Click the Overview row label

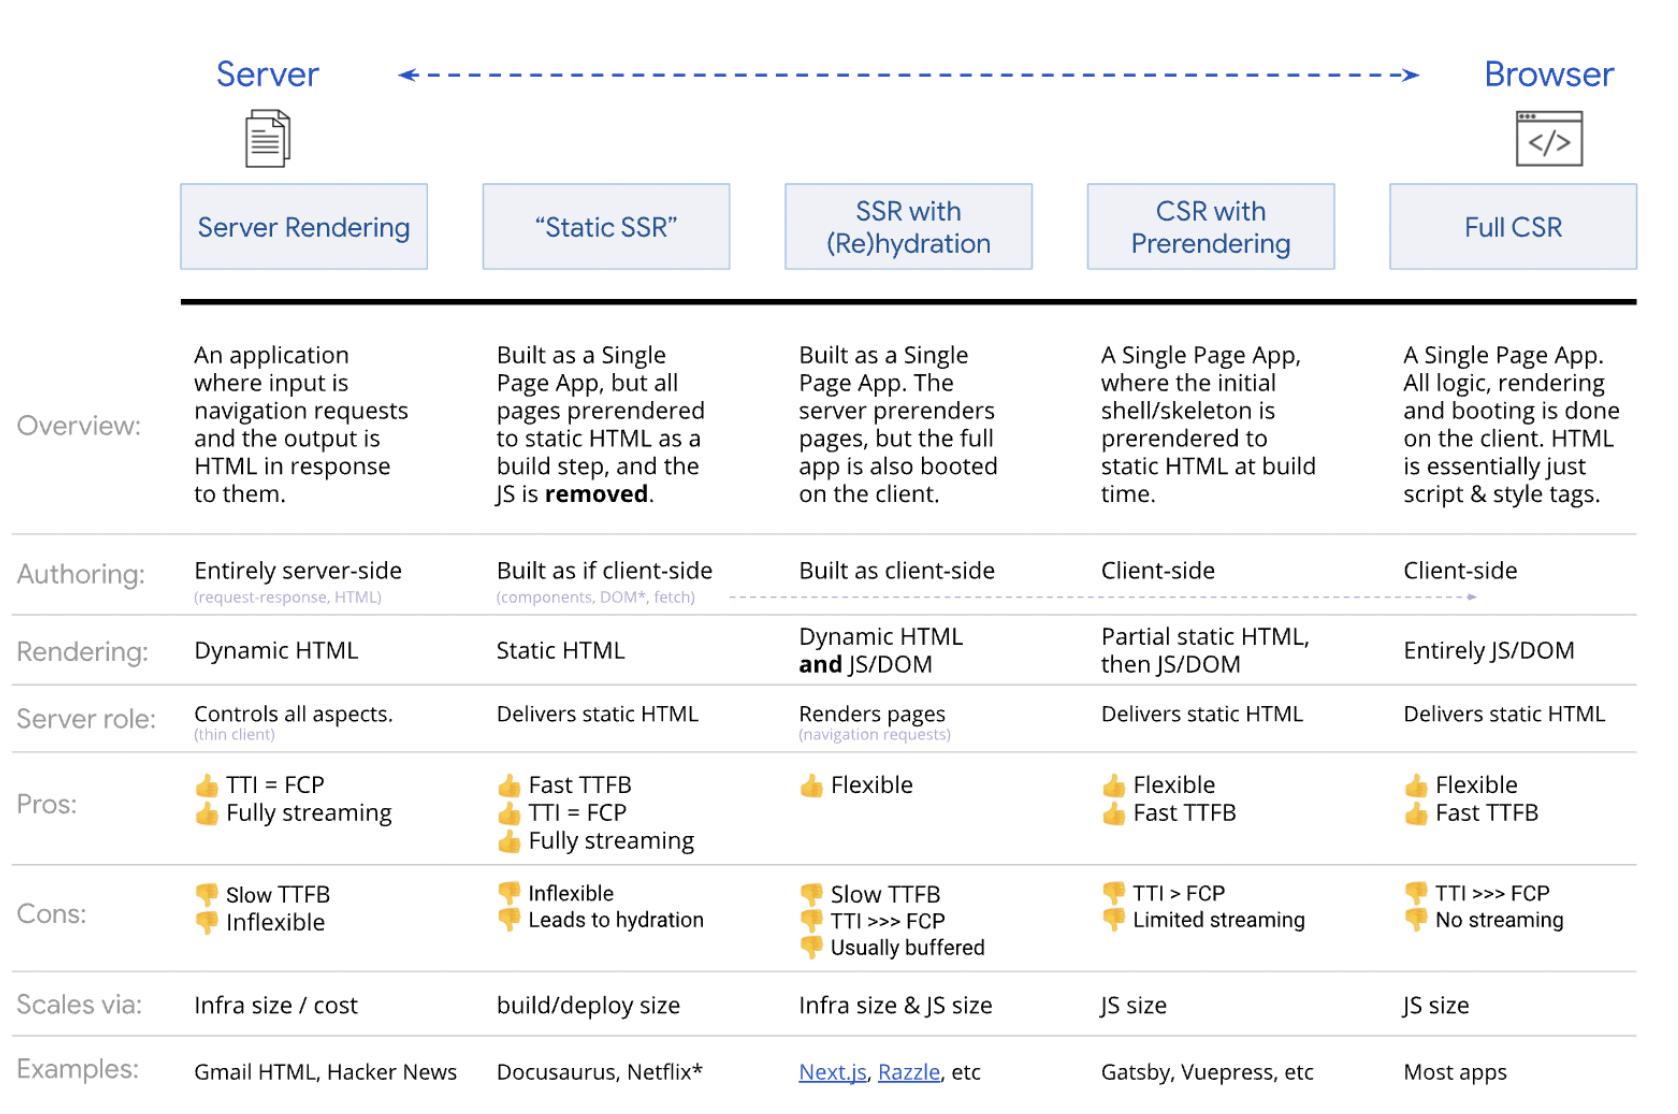pyautogui.click(x=79, y=426)
